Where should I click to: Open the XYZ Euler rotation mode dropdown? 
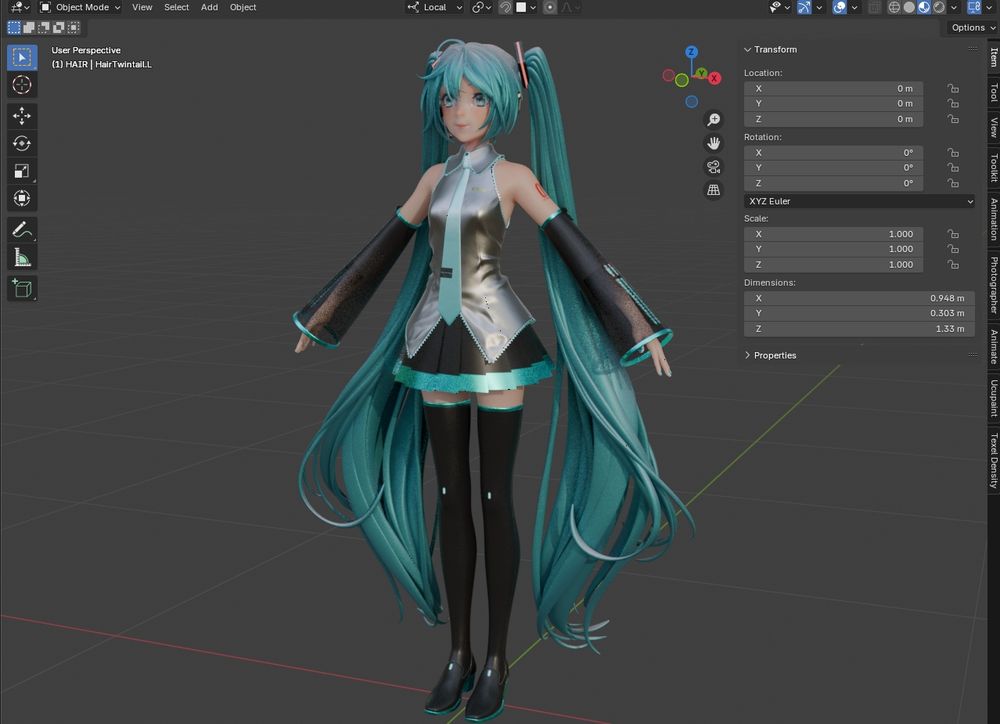coord(859,202)
